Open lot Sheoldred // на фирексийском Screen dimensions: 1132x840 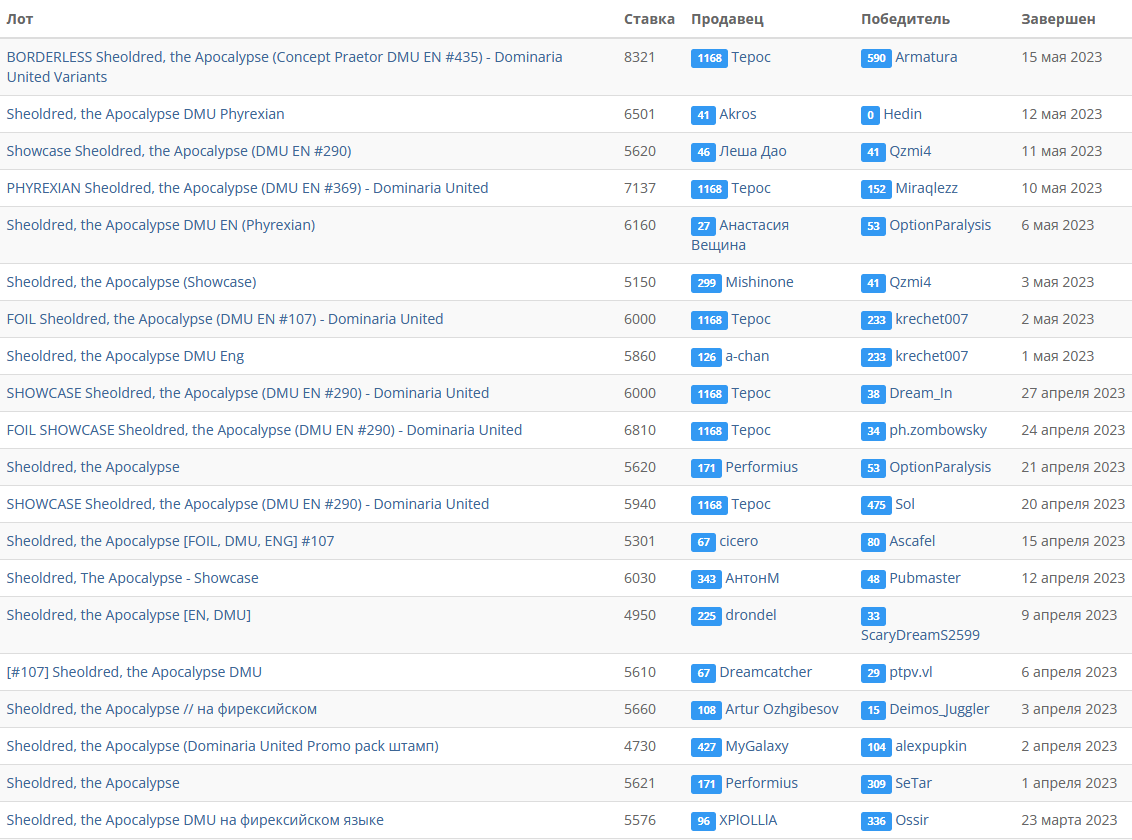(x=162, y=709)
